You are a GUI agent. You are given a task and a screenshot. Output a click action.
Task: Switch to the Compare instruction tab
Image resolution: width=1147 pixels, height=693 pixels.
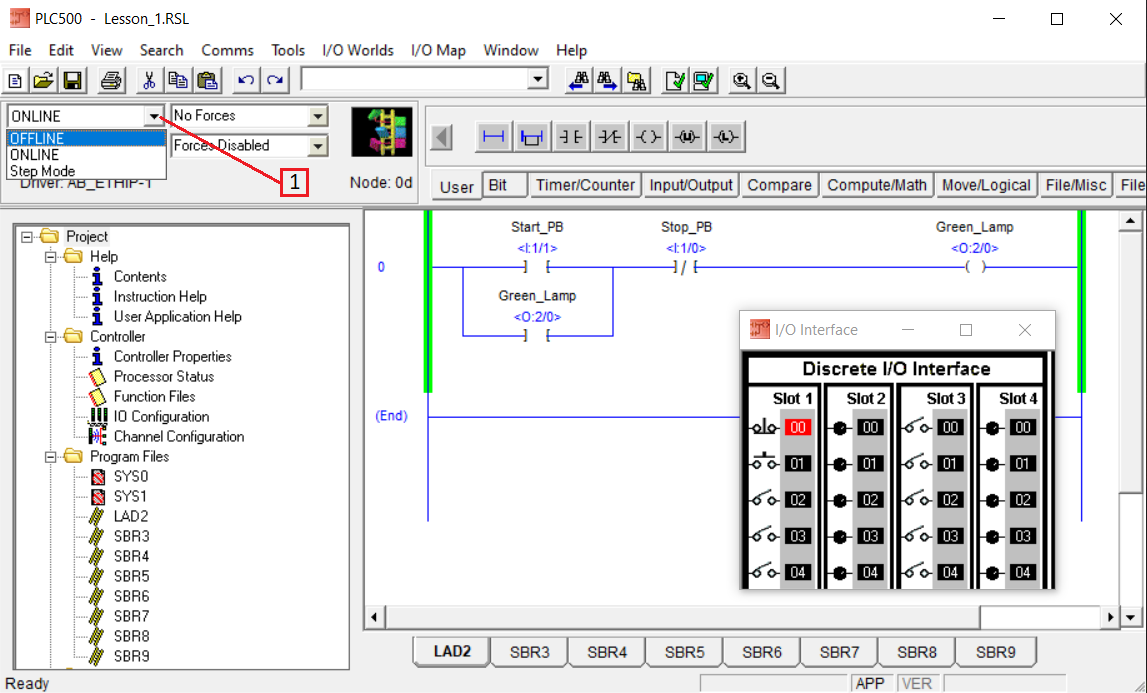[779, 185]
